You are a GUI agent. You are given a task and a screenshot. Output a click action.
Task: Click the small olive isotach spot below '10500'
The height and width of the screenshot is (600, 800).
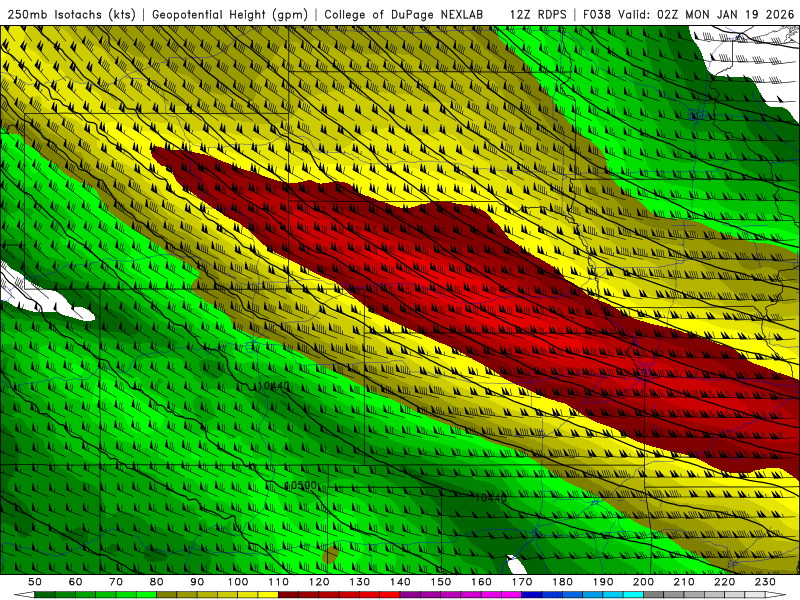click(x=331, y=554)
